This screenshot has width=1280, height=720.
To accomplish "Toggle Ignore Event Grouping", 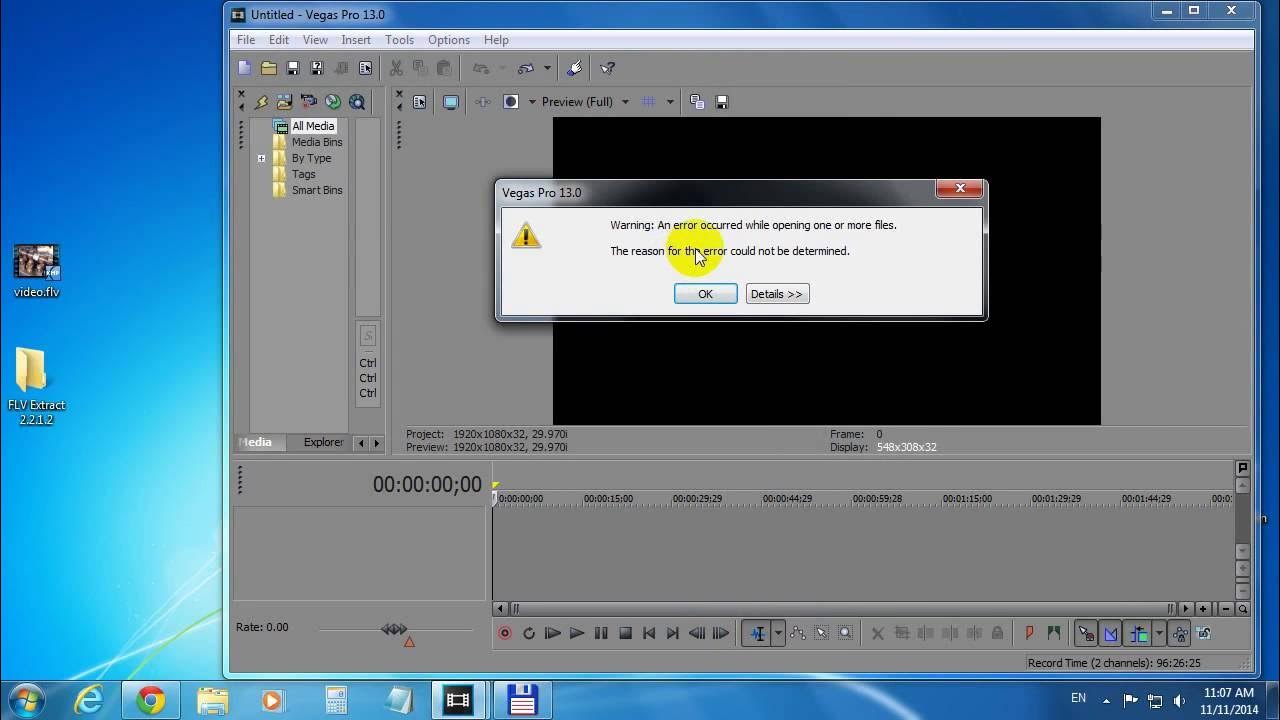I will click(x=1204, y=633).
